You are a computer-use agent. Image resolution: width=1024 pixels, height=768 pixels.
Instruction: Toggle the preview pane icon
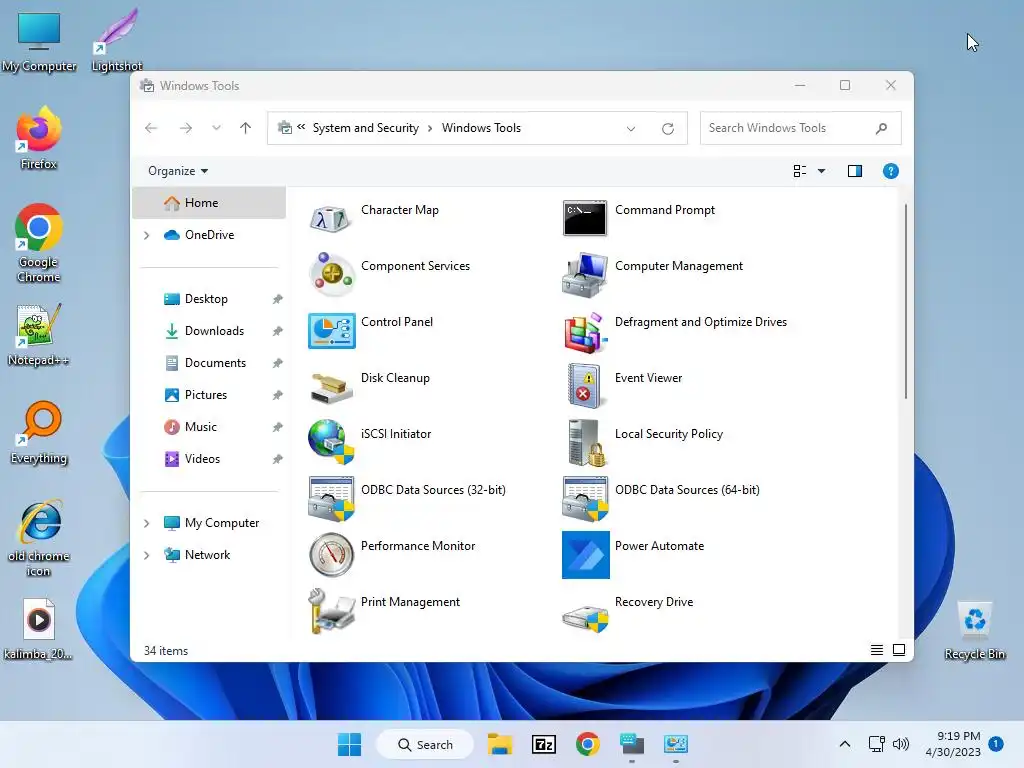click(855, 171)
